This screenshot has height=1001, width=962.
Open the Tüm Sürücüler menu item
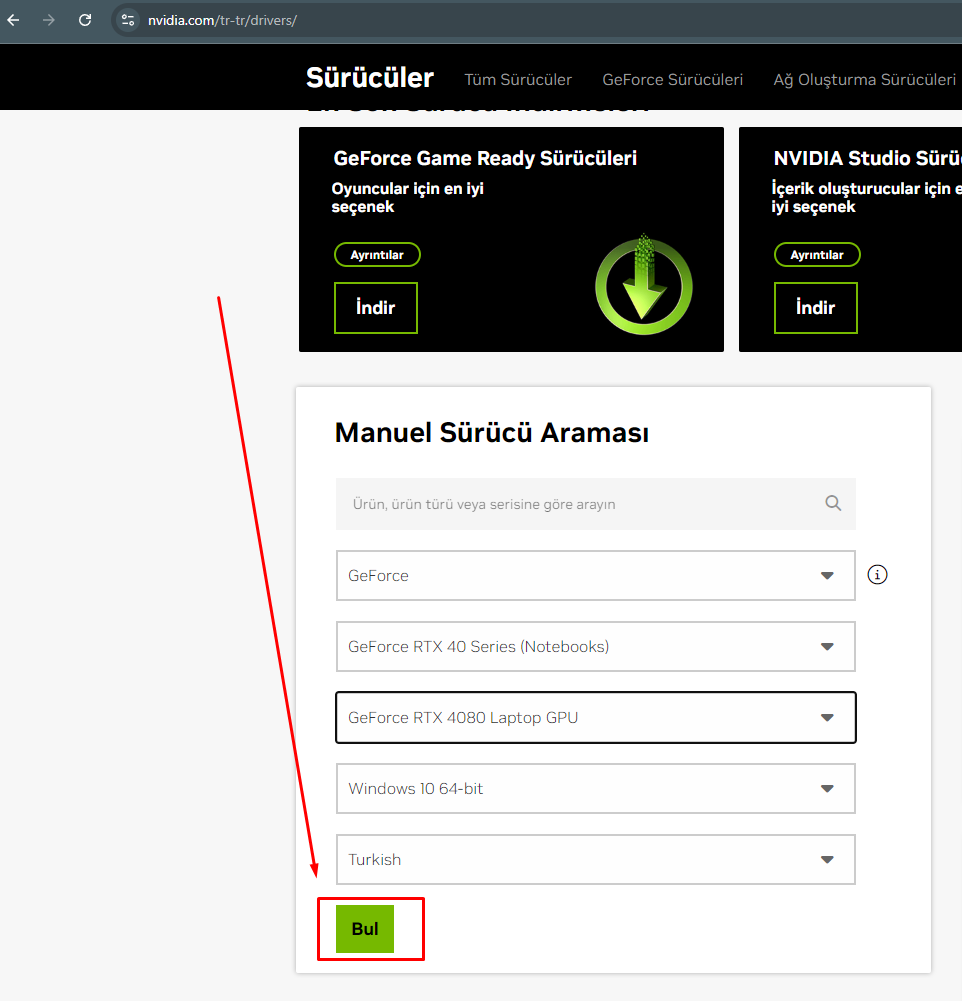[518, 80]
